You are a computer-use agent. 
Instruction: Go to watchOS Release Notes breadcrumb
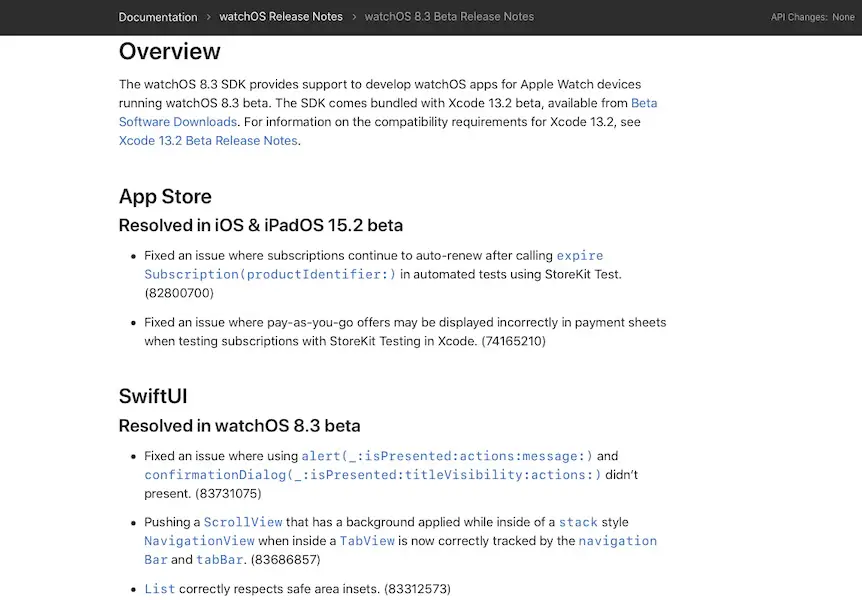[280, 17]
